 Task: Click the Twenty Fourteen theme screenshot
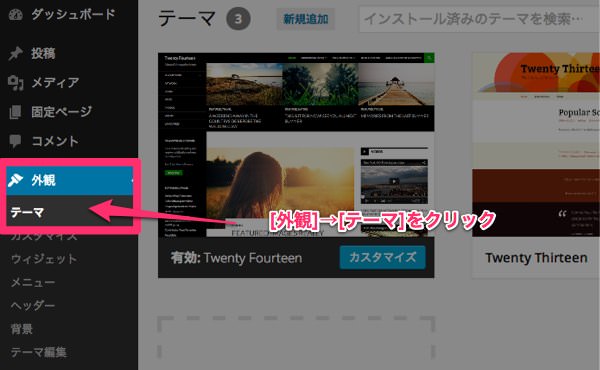click(296, 145)
